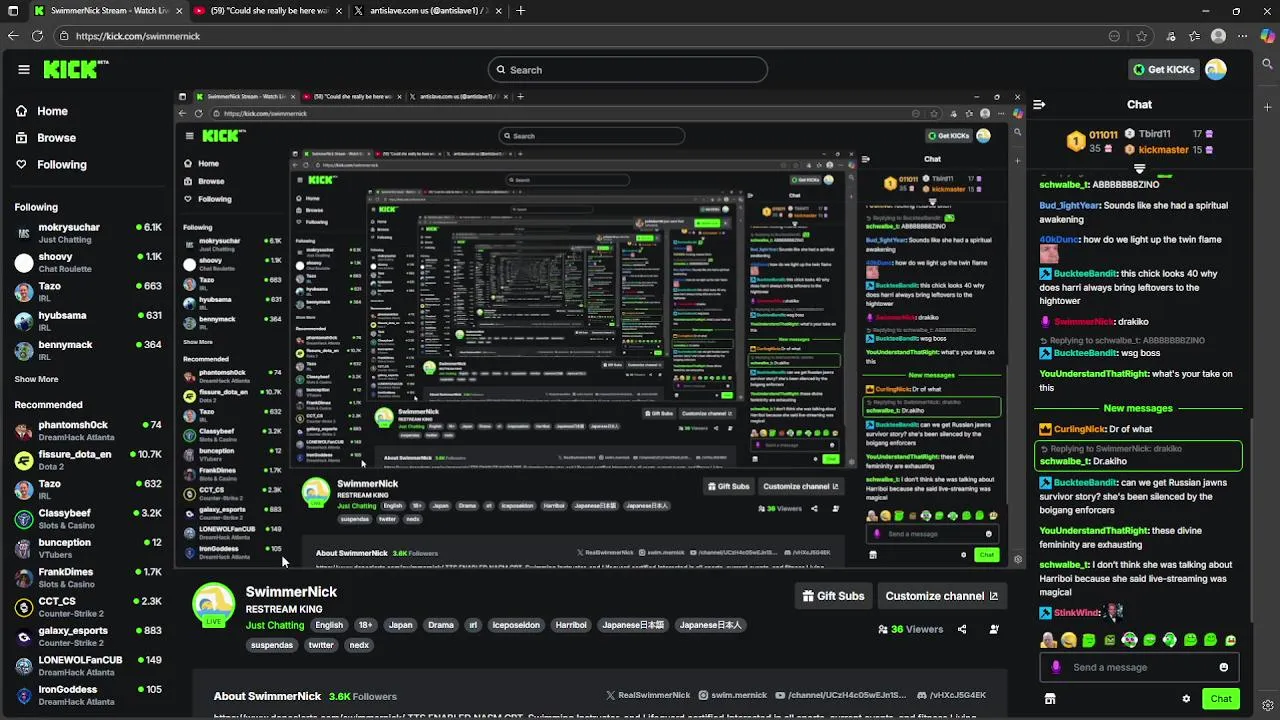Select the suspendas tag
This screenshot has height=720, width=1280.
point(272,645)
